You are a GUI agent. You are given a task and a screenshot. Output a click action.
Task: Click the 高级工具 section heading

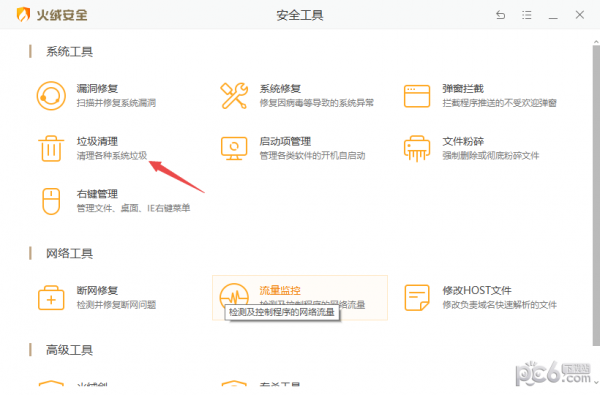tap(69, 350)
